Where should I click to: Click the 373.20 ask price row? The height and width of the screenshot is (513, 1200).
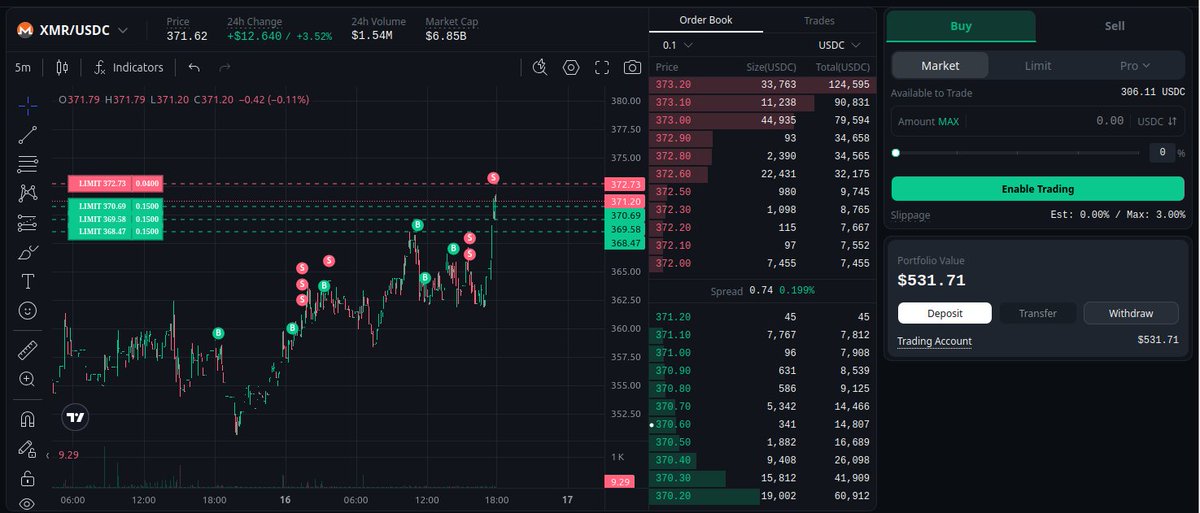762,85
